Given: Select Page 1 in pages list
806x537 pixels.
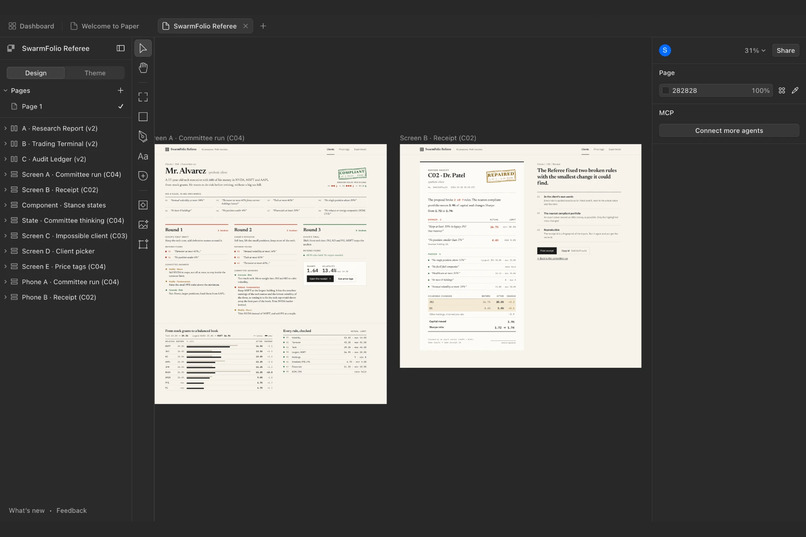Looking at the screenshot, I should click(x=66, y=106).
